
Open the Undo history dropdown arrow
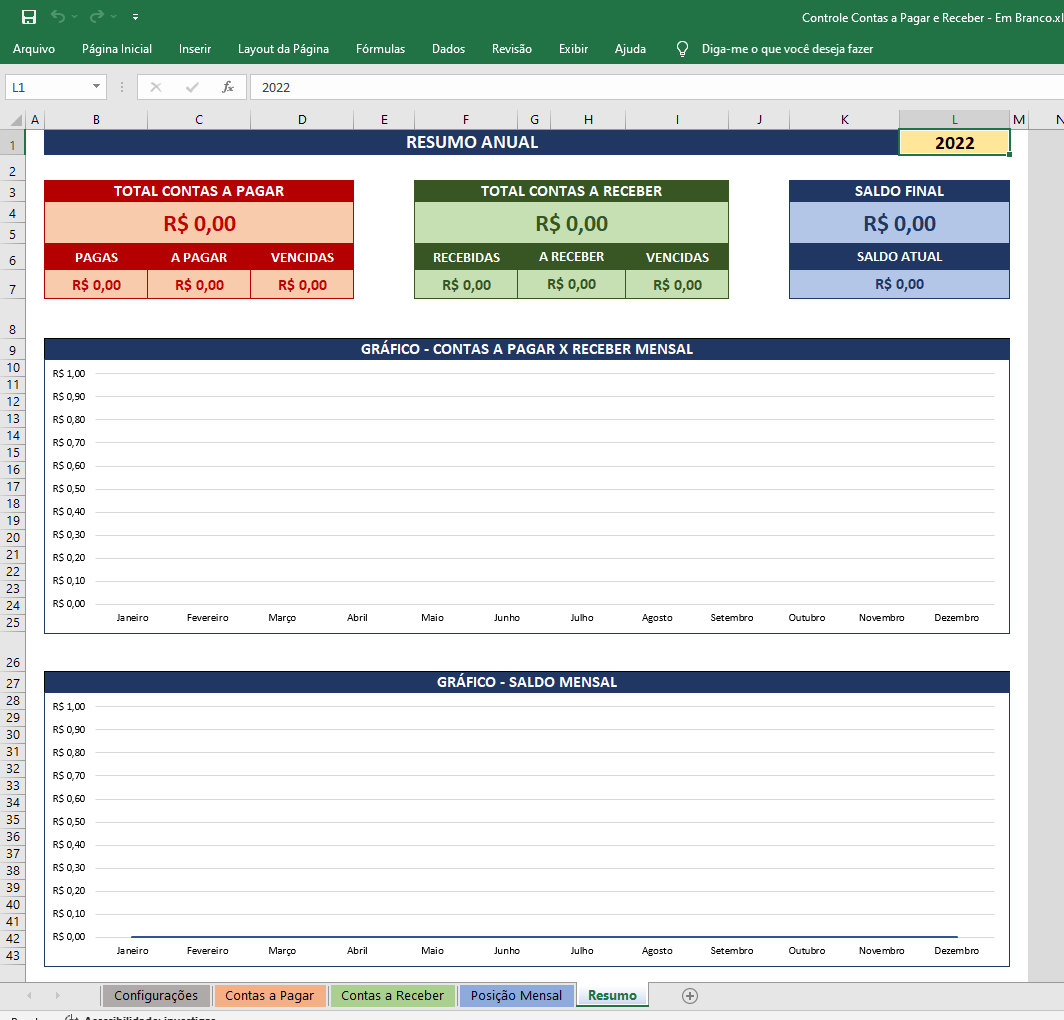[75, 17]
